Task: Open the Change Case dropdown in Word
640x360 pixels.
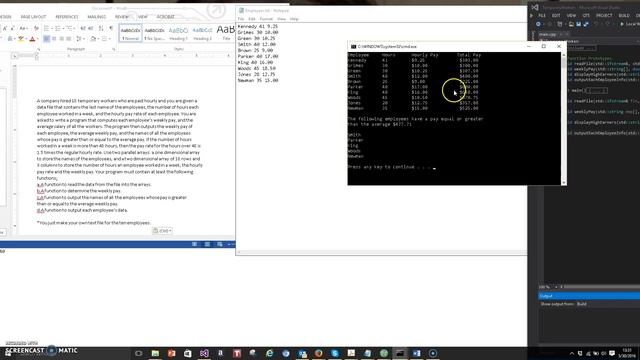Action: (23, 28)
